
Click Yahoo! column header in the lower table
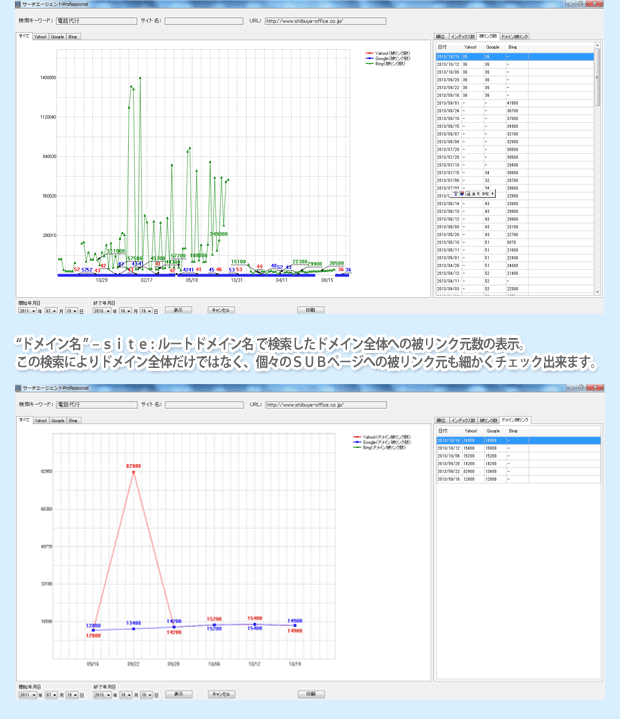coord(472,431)
